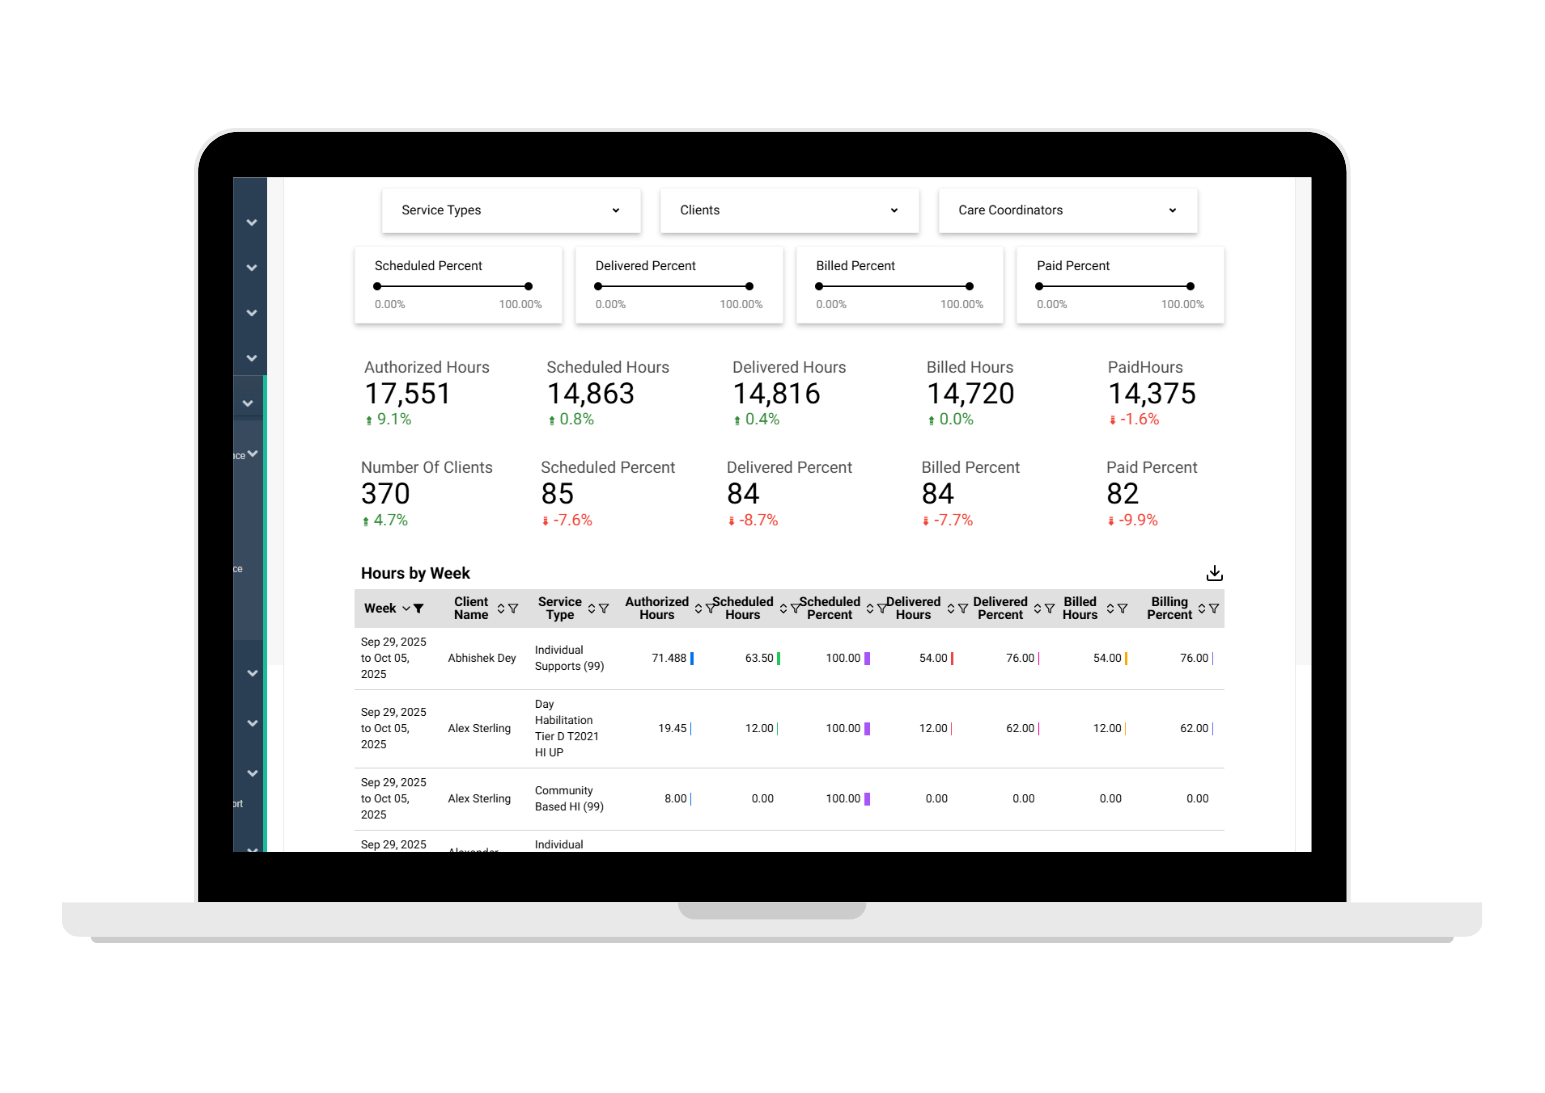Open the Service Types dropdown

pos(511,211)
